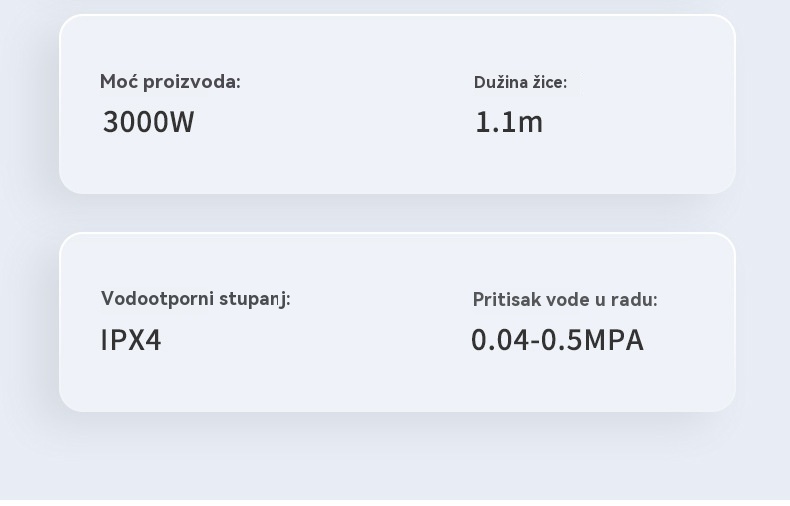Click the "Moć proizvoda:" label

tap(170, 82)
